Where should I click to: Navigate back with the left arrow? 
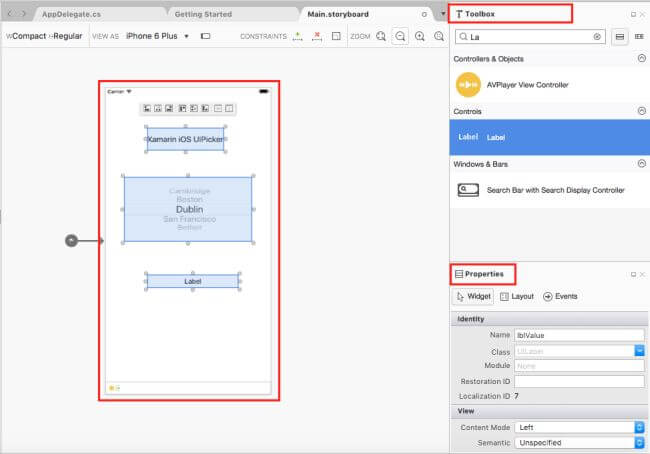tap(10, 14)
